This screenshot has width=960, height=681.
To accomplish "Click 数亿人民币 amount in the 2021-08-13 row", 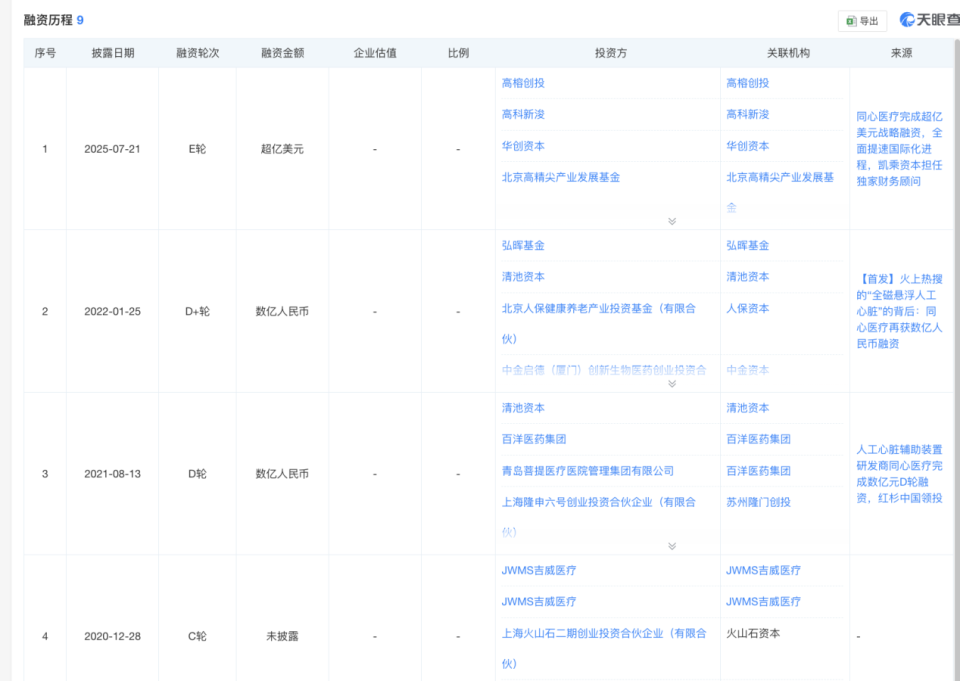I will pos(282,473).
